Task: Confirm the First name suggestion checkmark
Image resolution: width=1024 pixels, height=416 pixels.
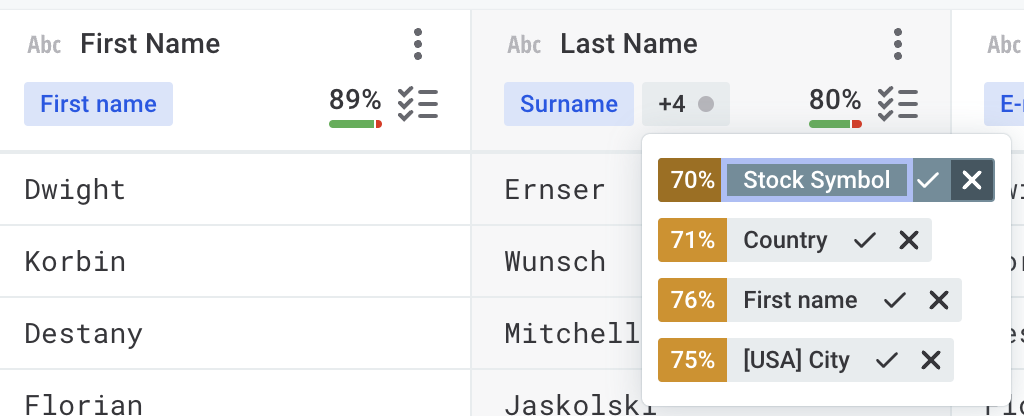Action: (895, 300)
